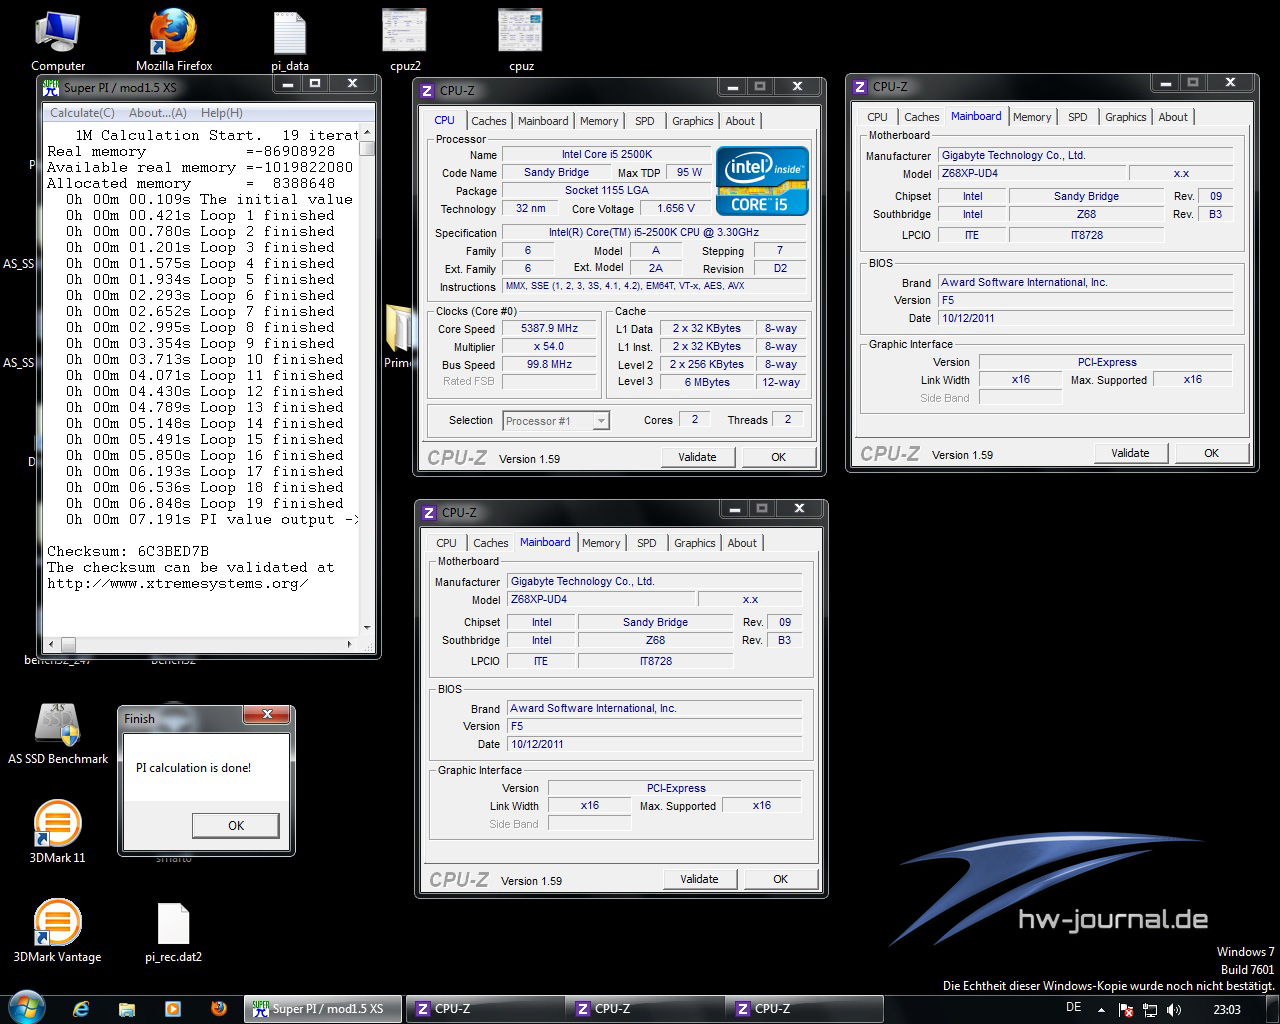This screenshot has width=1280, height=1024.
Task: Open Memory tab in right CPU-Z window
Action: coord(1032,117)
